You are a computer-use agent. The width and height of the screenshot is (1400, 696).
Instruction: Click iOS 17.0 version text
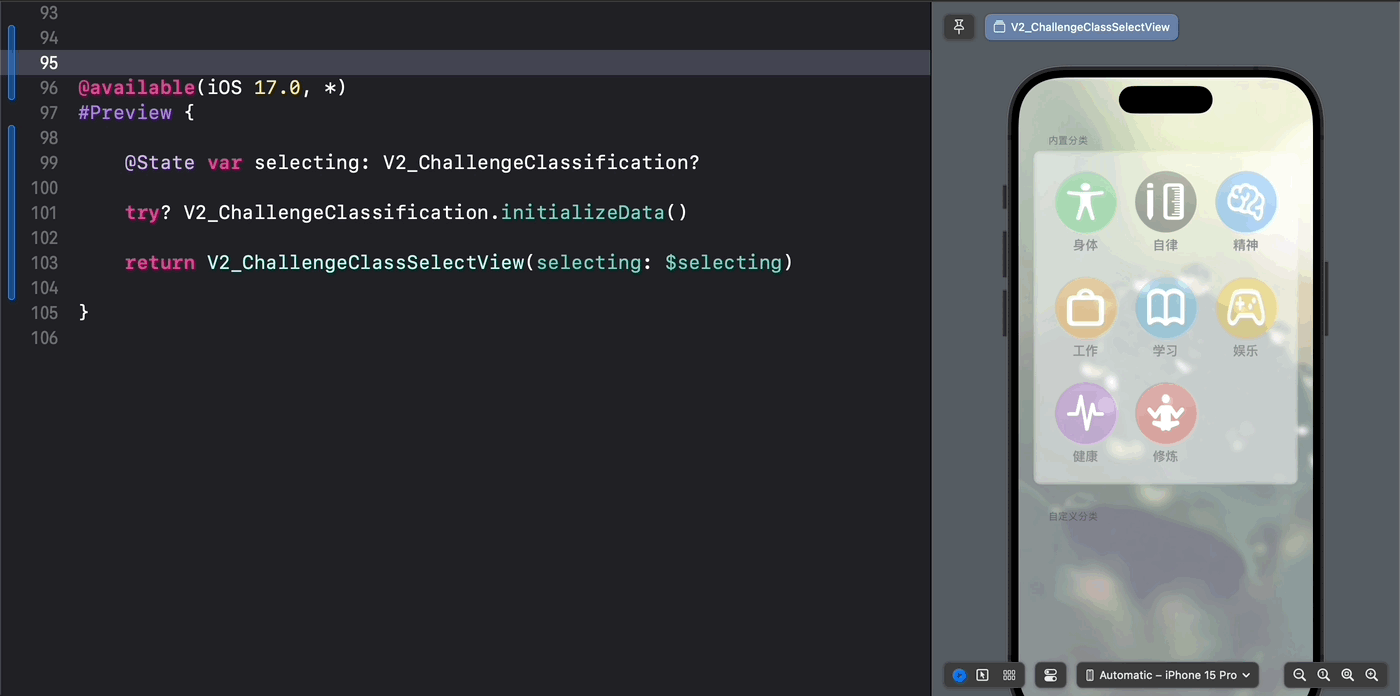click(x=254, y=88)
